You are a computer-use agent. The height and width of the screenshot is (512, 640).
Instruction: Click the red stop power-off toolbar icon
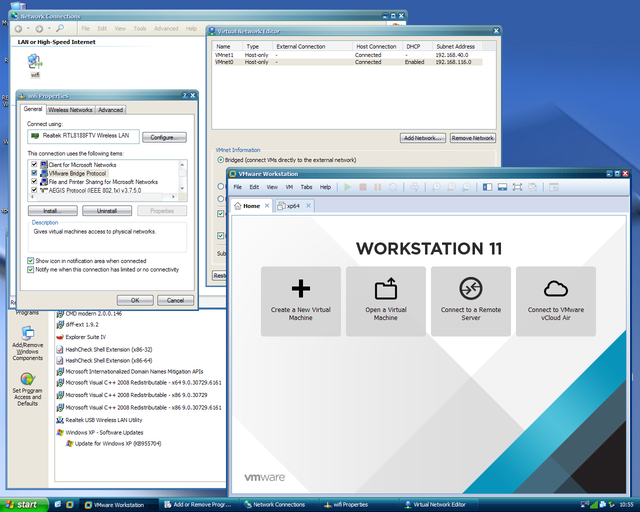(x=362, y=187)
